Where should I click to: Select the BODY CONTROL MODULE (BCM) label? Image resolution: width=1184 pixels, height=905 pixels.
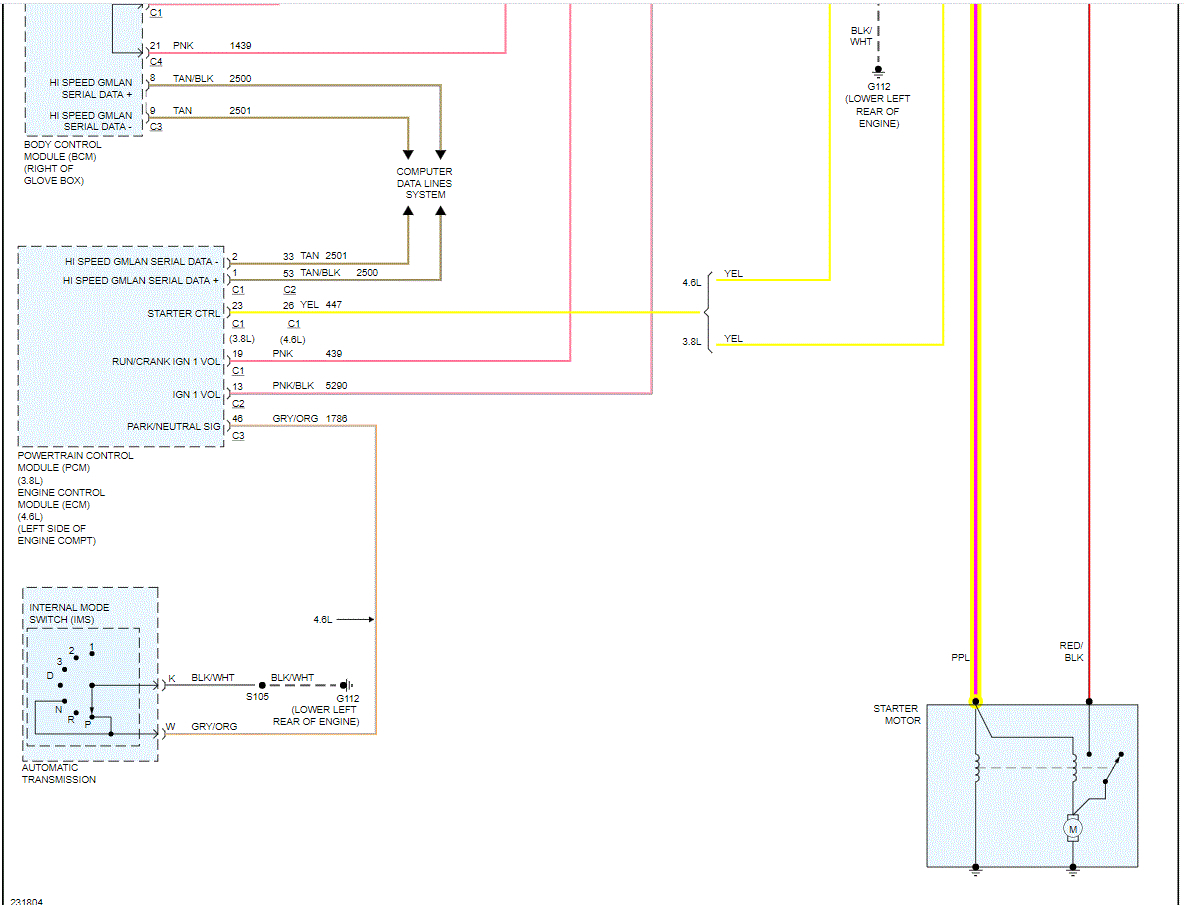tap(62, 150)
